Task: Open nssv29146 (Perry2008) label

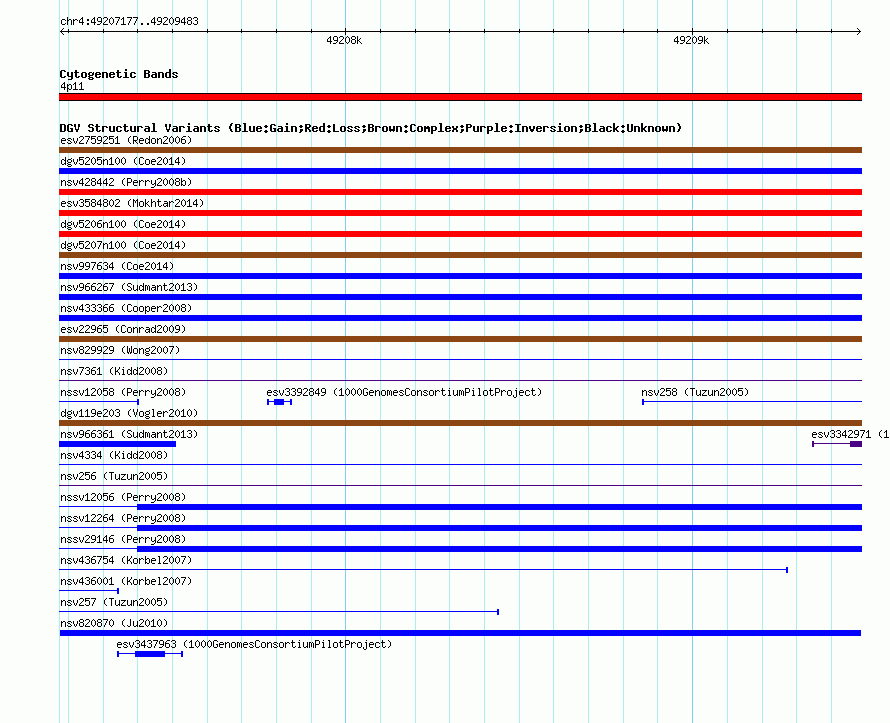Action: tap(123, 539)
